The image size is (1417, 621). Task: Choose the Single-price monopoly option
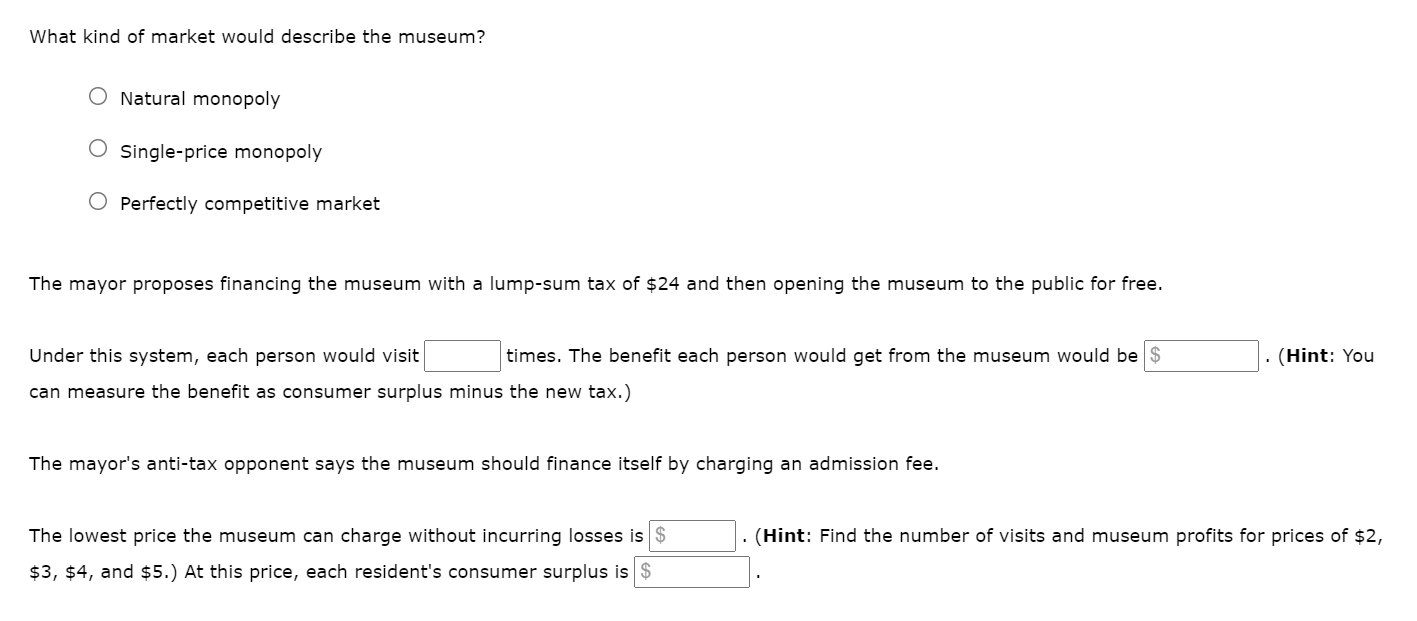coord(97,147)
